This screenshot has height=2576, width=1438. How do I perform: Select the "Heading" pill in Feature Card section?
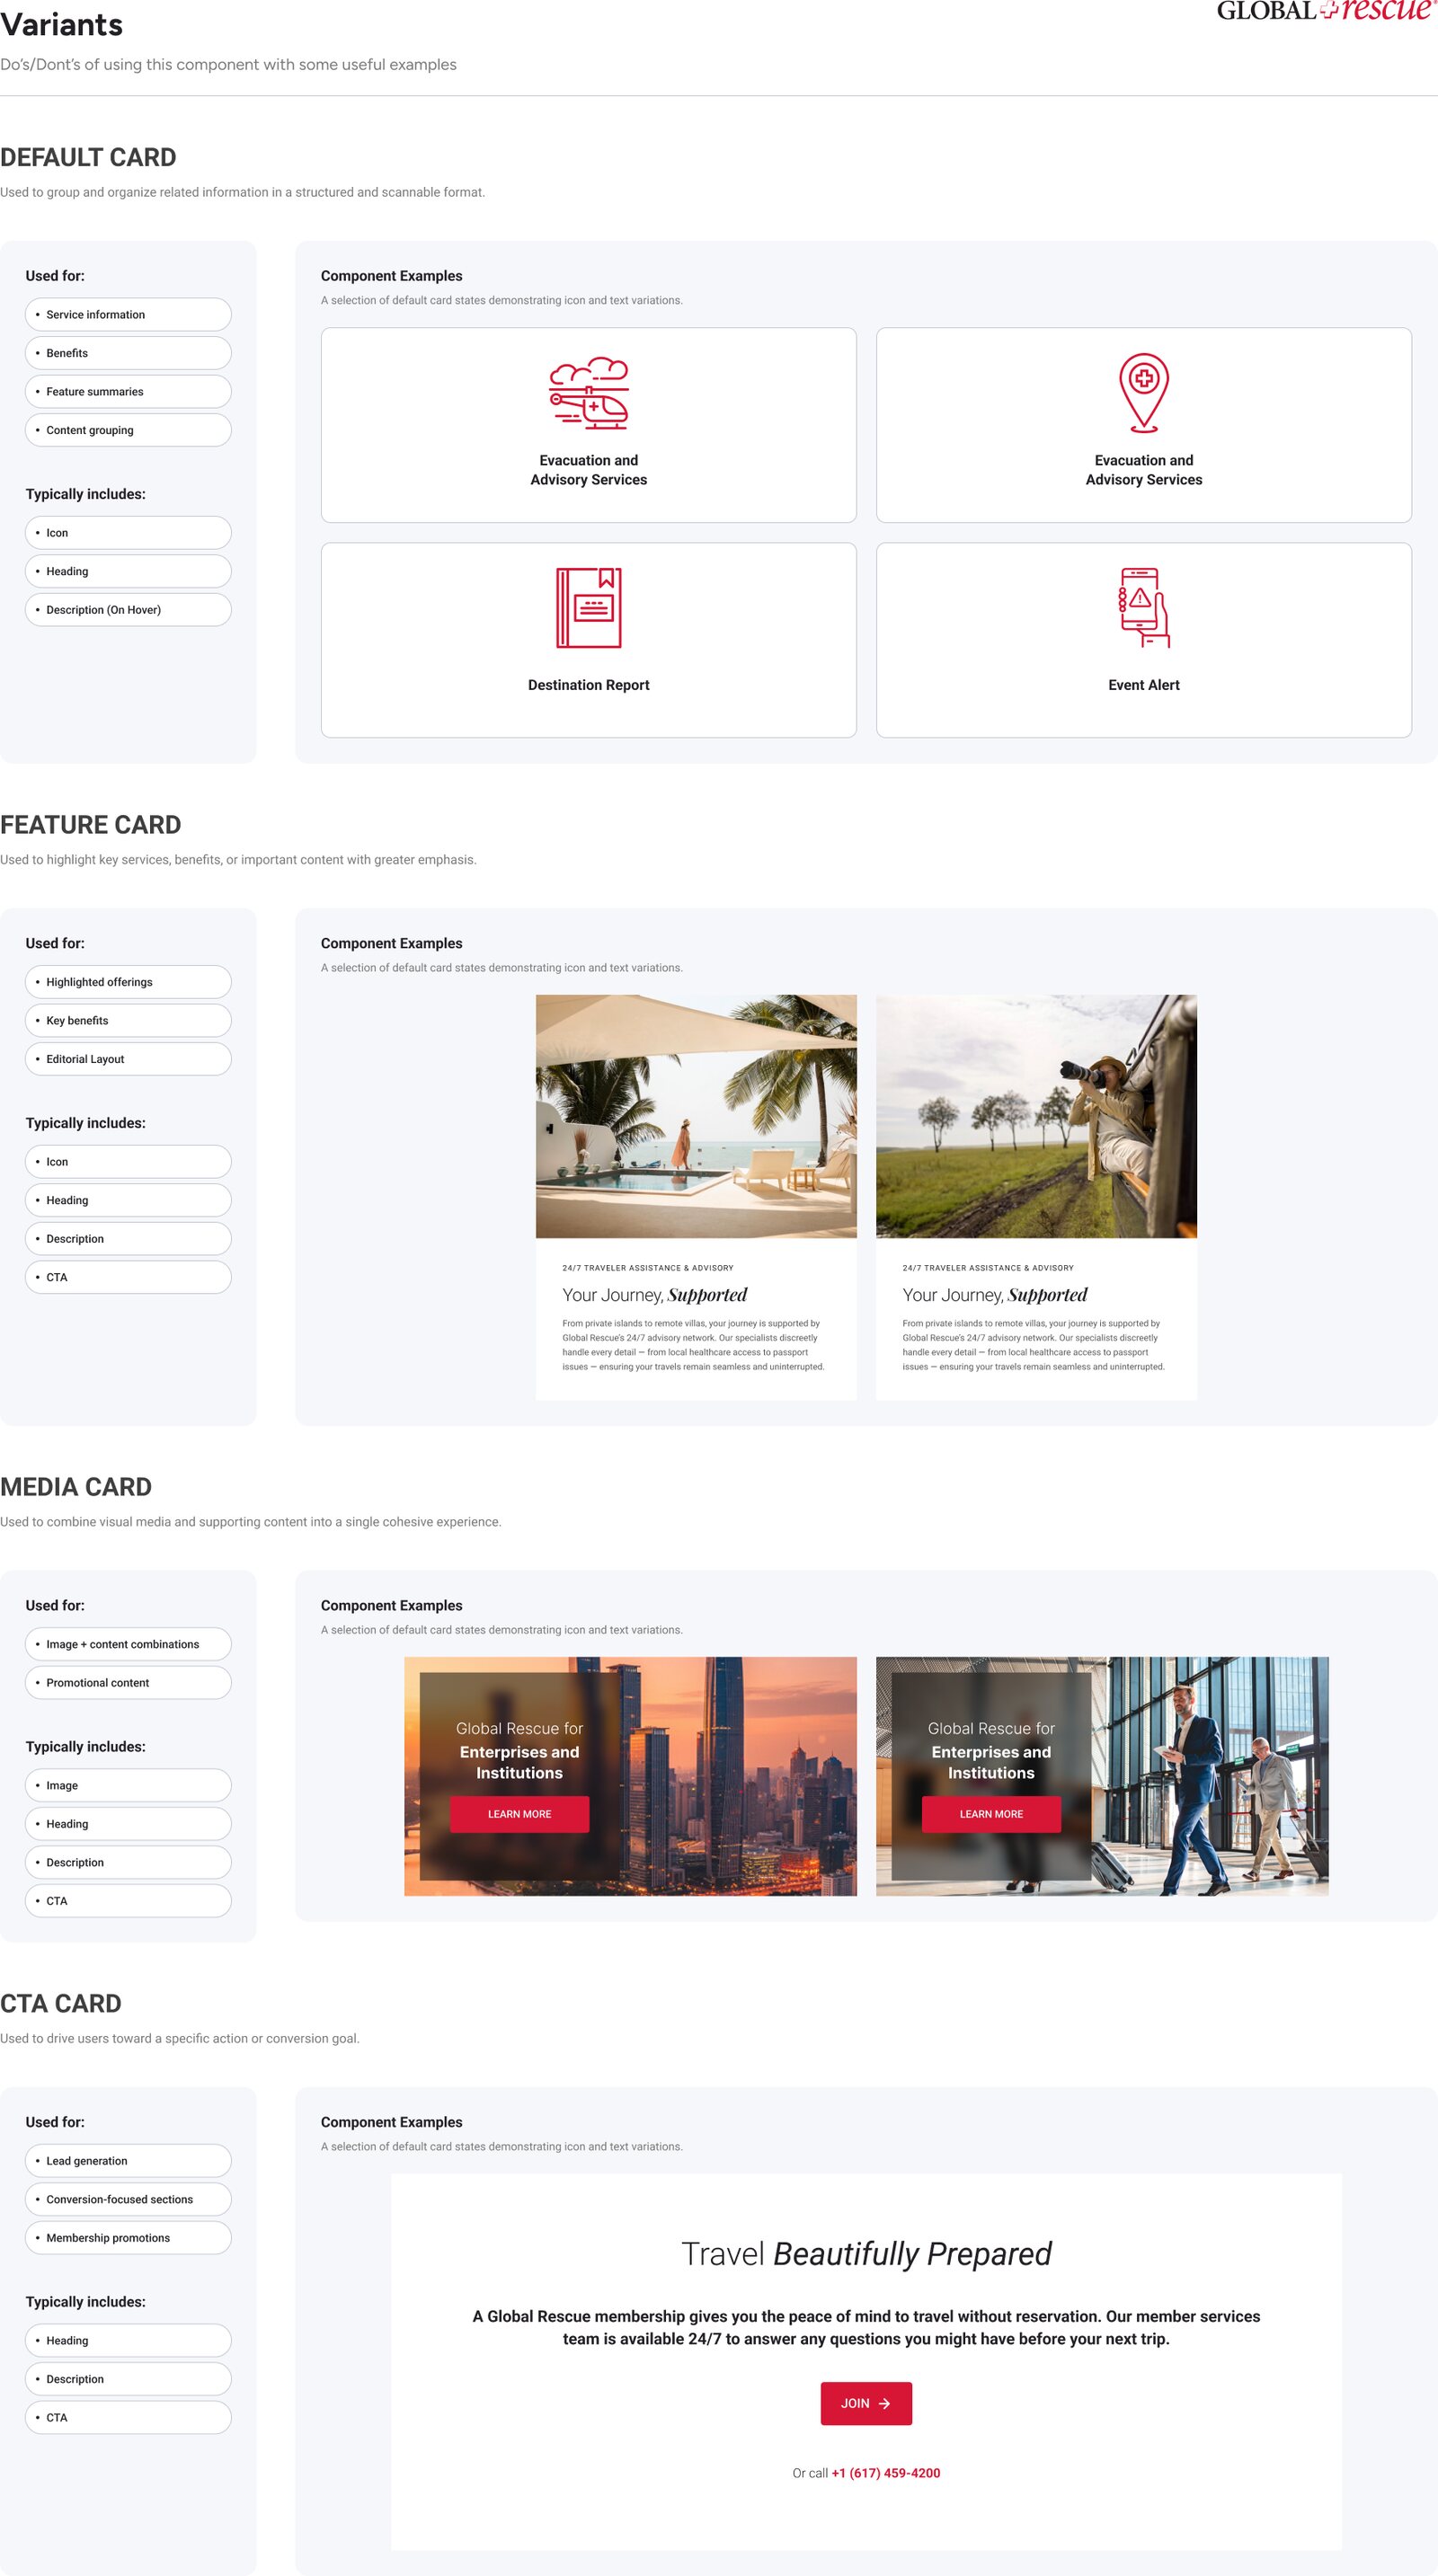[128, 1200]
